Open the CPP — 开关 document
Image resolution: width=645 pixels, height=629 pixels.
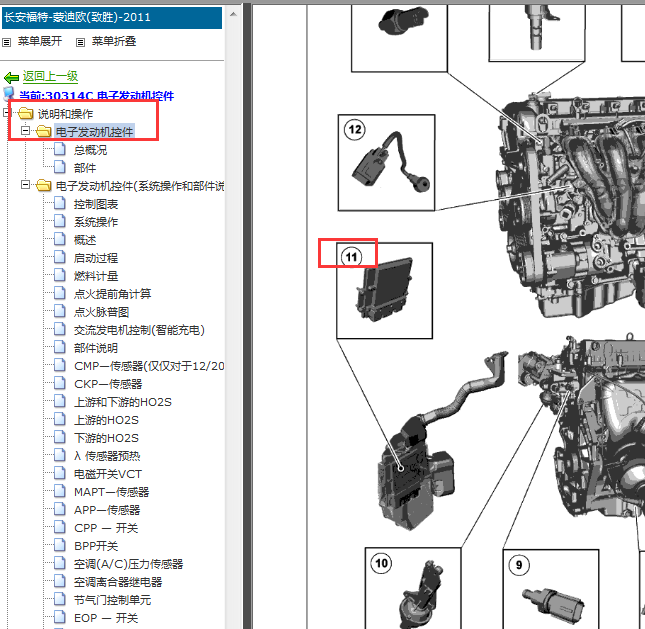106,528
